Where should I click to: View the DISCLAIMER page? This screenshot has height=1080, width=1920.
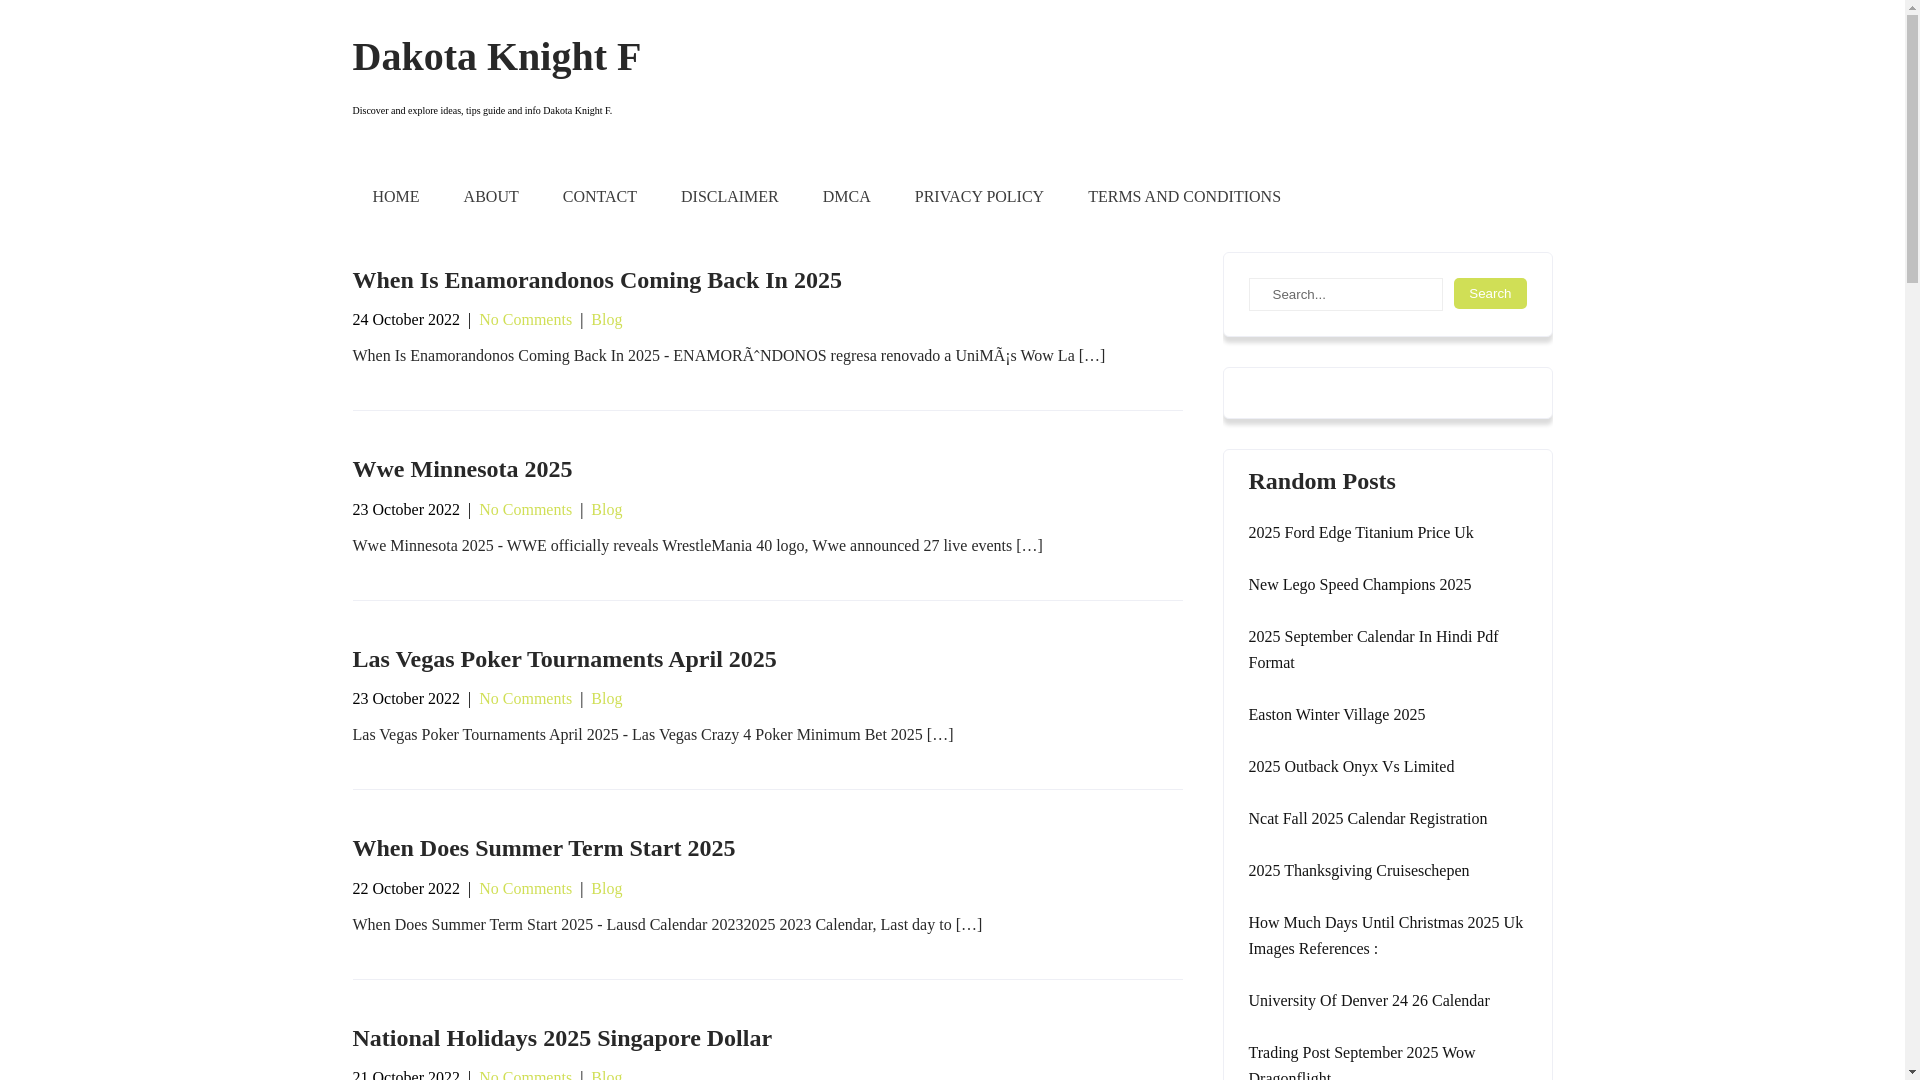[729, 197]
